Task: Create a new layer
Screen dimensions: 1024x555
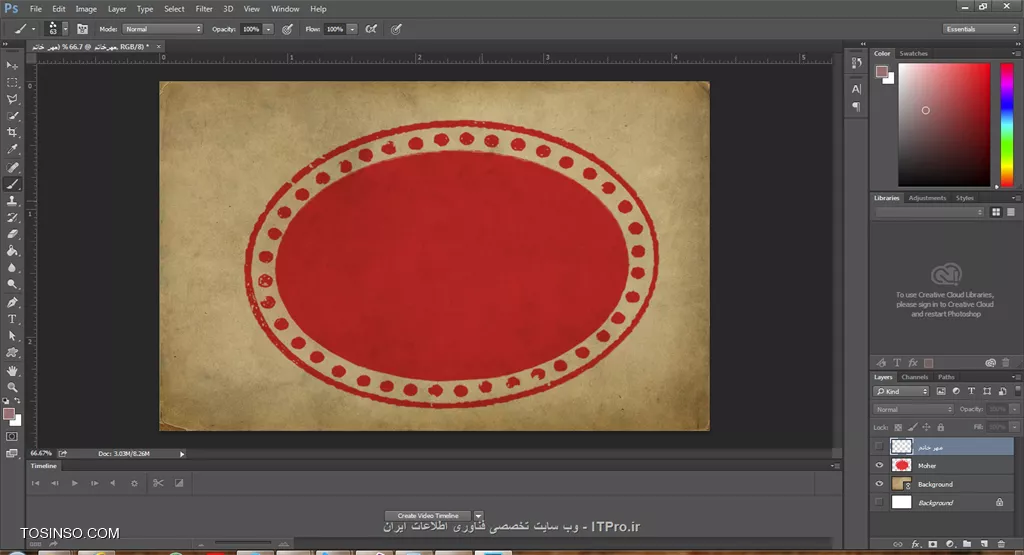Action: (x=984, y=544)
